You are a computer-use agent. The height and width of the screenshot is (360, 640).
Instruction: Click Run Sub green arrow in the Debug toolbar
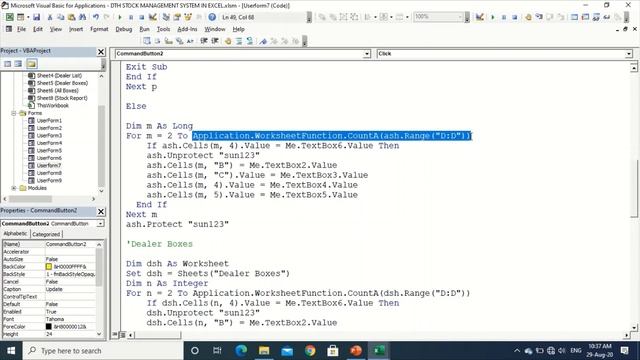coord(493,17)
